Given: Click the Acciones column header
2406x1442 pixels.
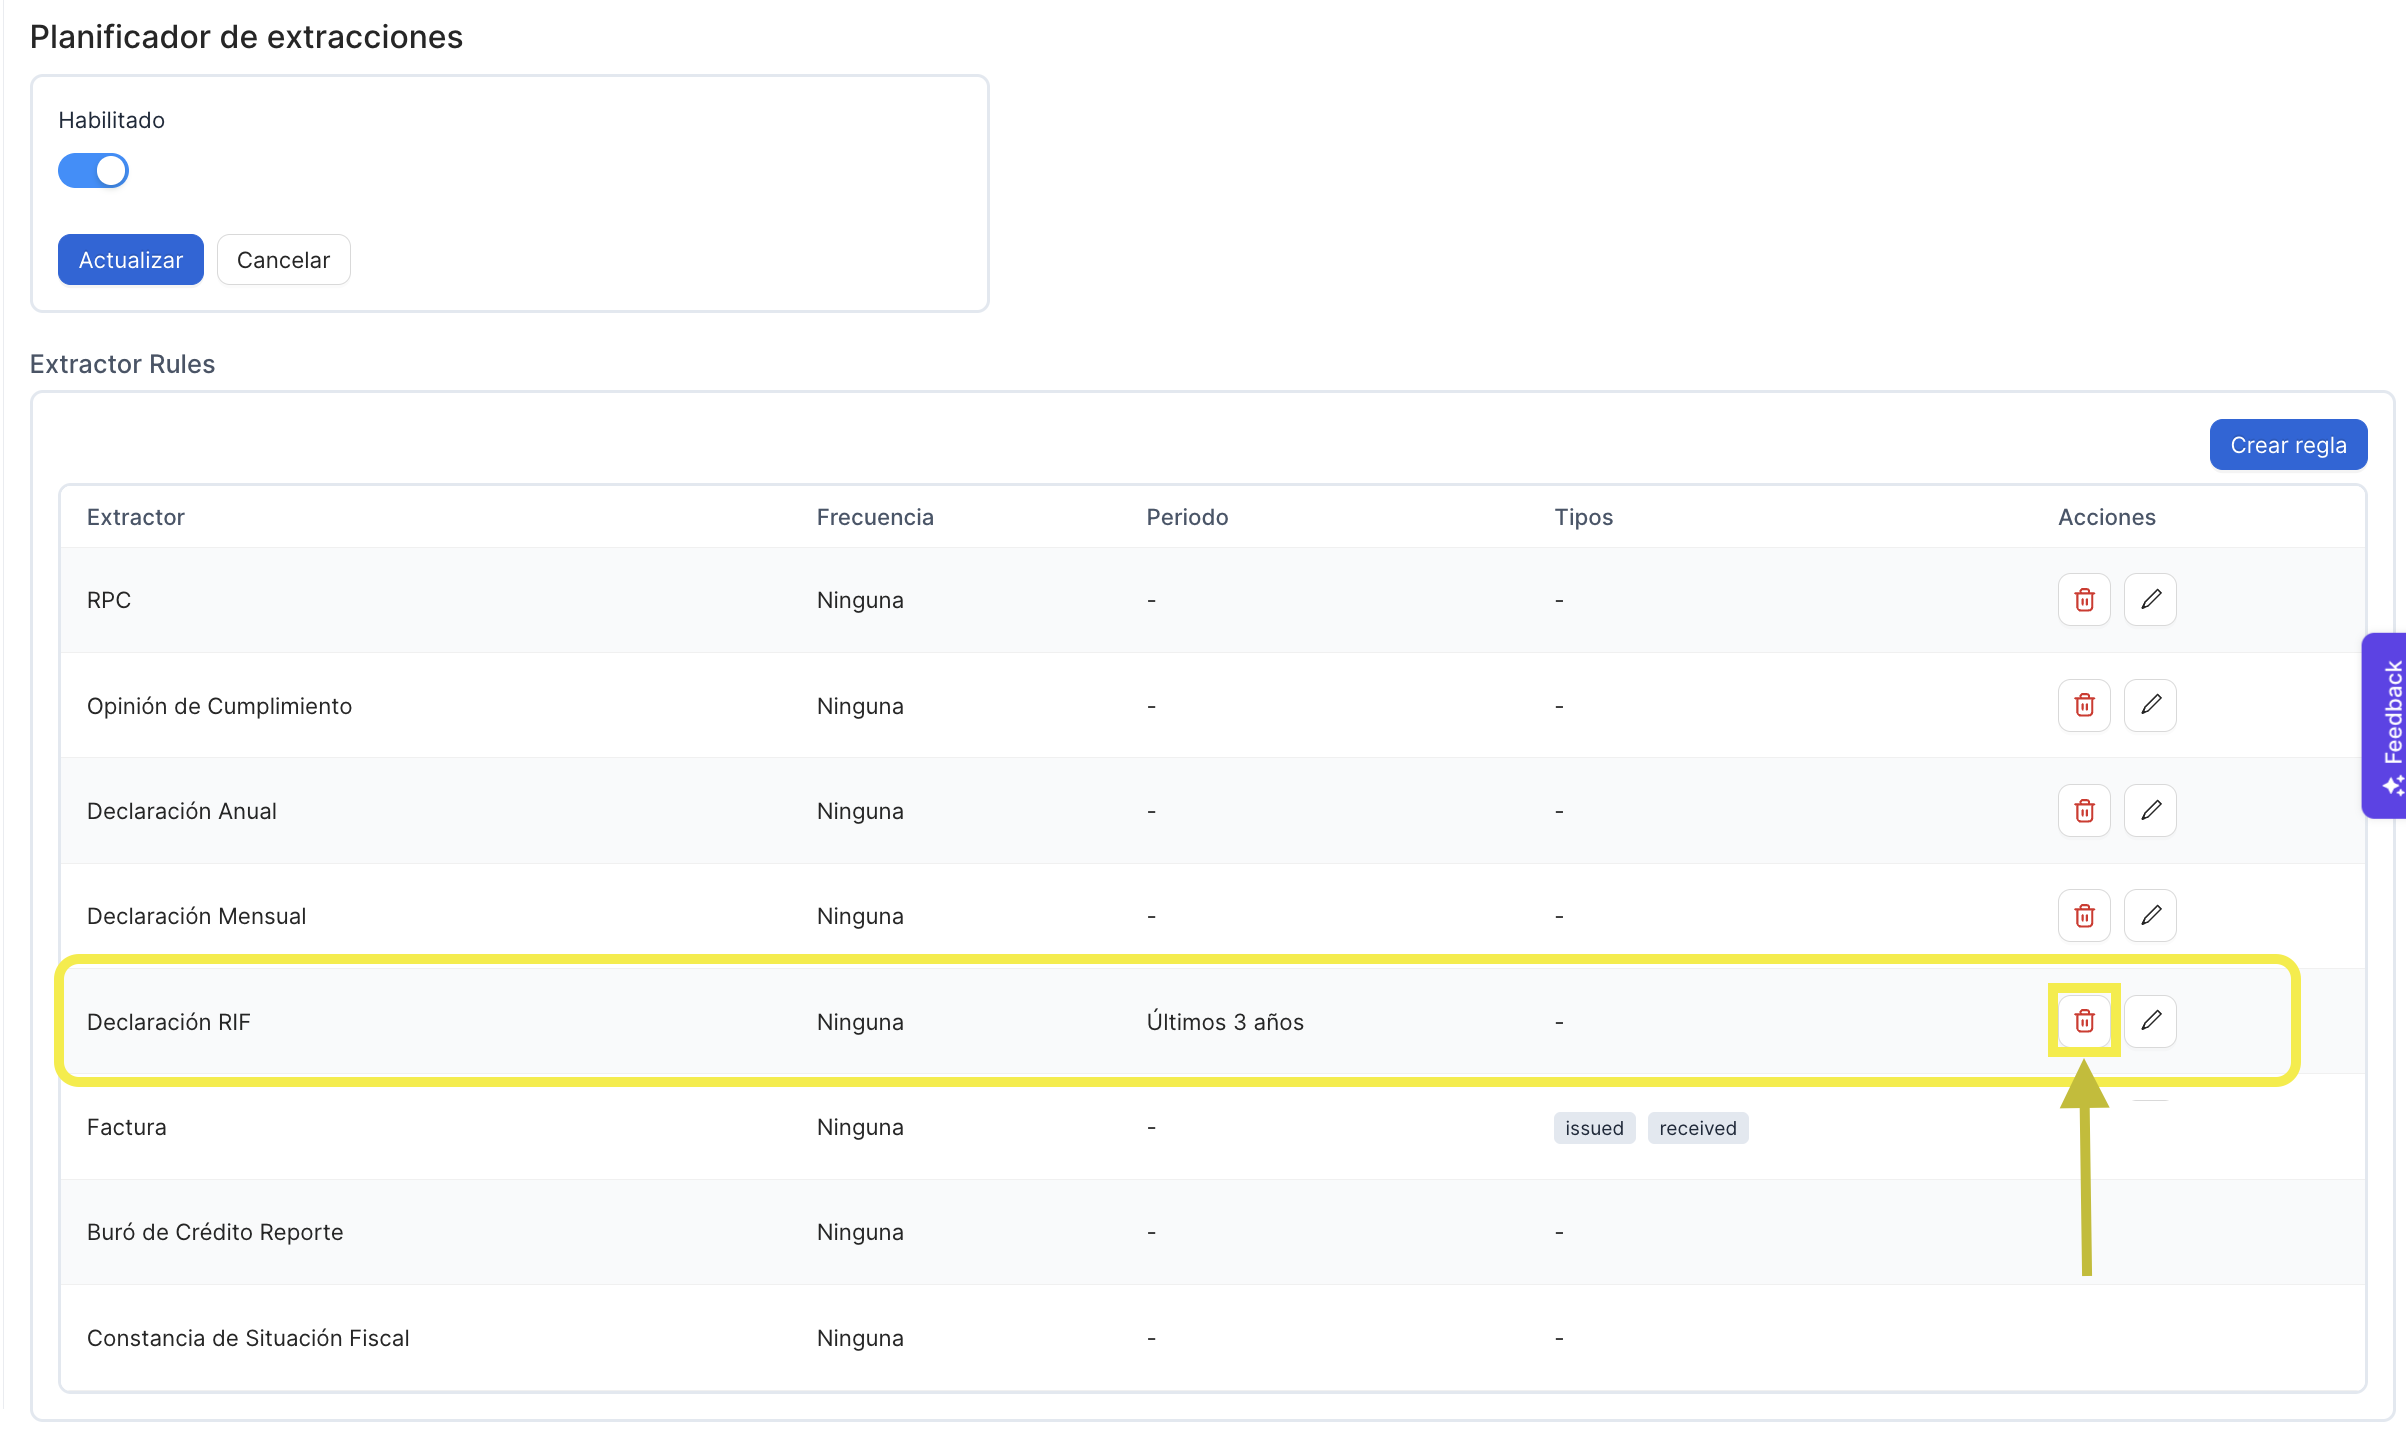Looking at the screenshot, I should click(x=2107, y=517).
